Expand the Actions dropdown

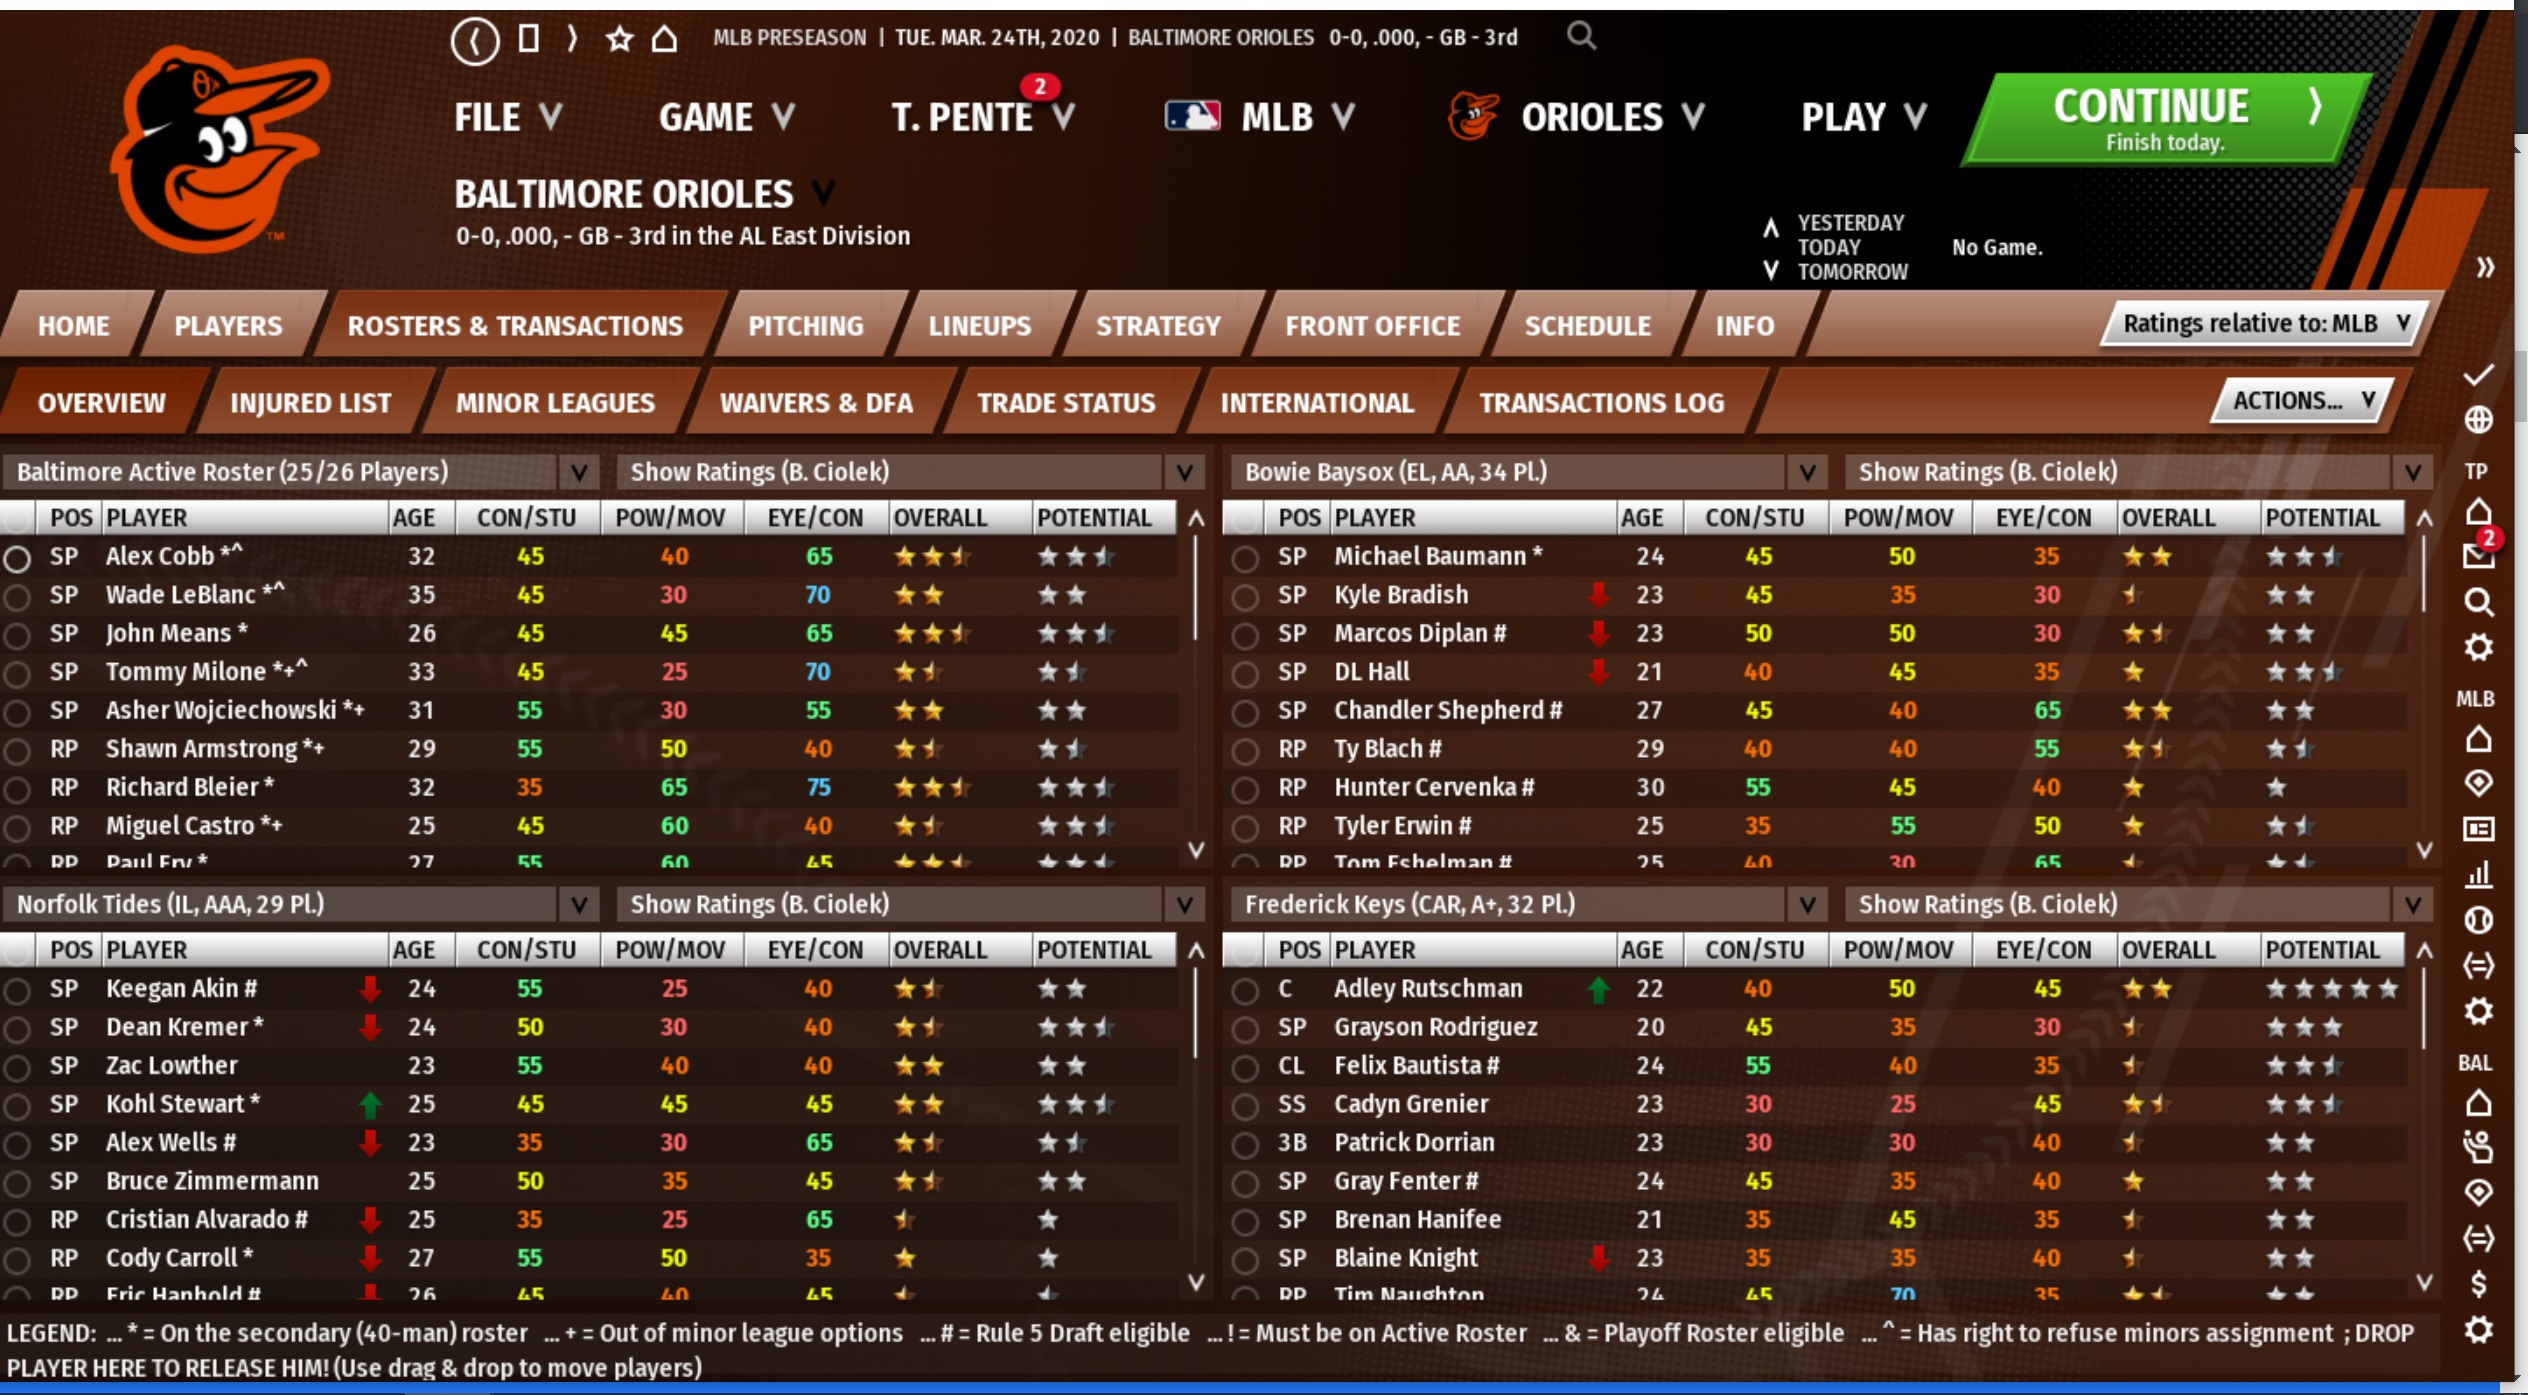click(2301, 401)
